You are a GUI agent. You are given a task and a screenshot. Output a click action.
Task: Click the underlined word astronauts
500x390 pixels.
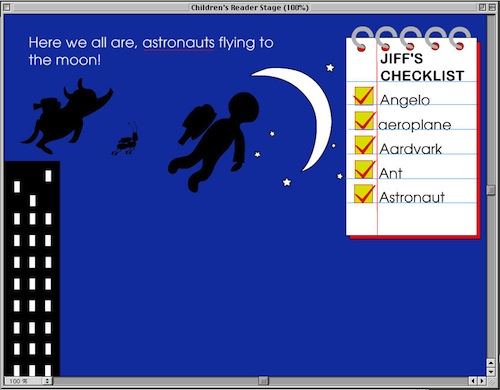(x=178, y=43)
